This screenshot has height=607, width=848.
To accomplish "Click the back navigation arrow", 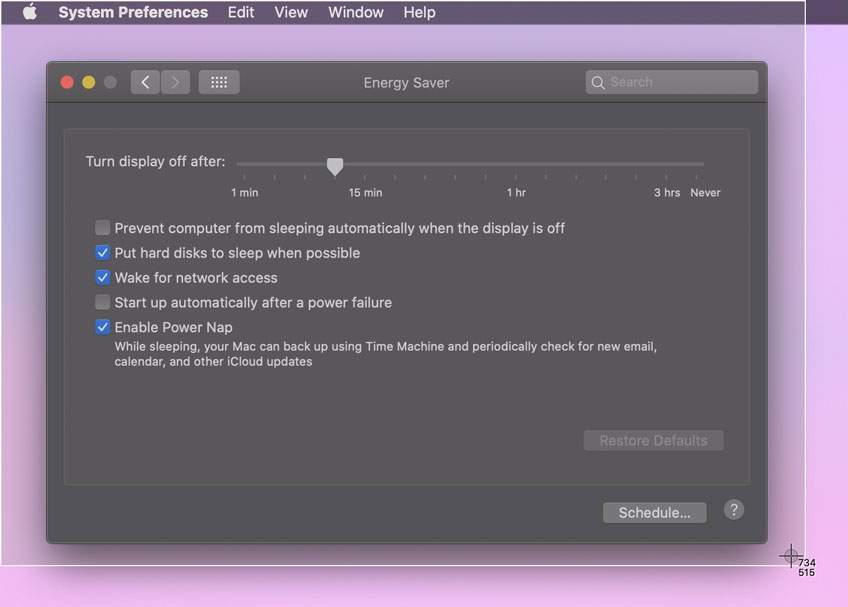I will coord(144,82).
